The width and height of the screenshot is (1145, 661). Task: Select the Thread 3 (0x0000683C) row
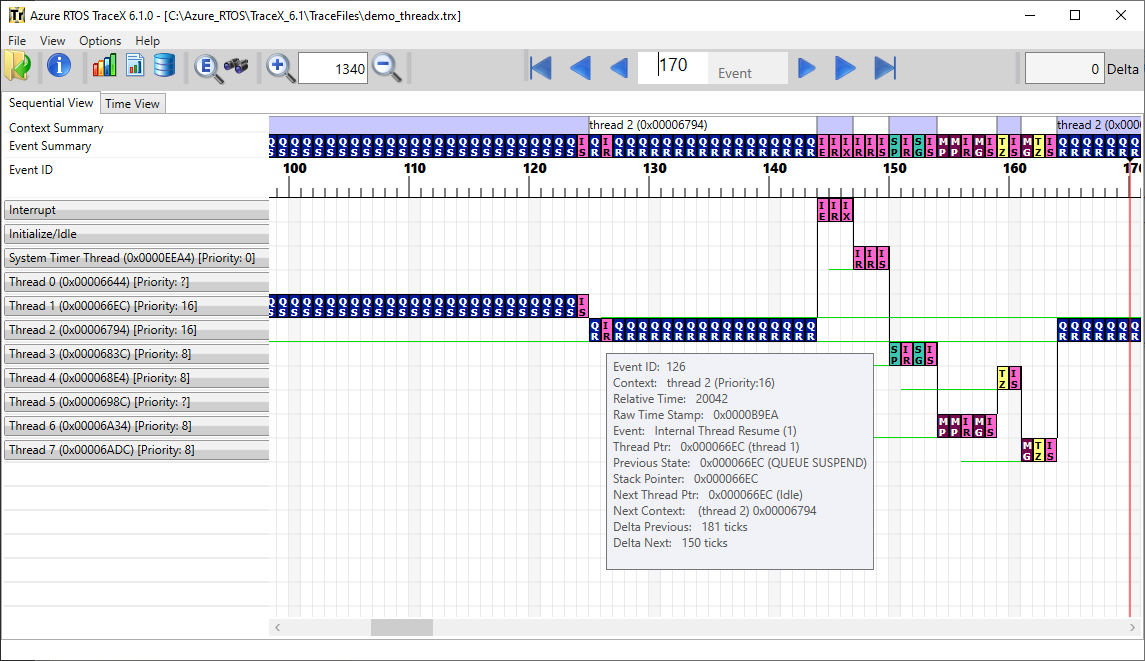pos(137,354)
